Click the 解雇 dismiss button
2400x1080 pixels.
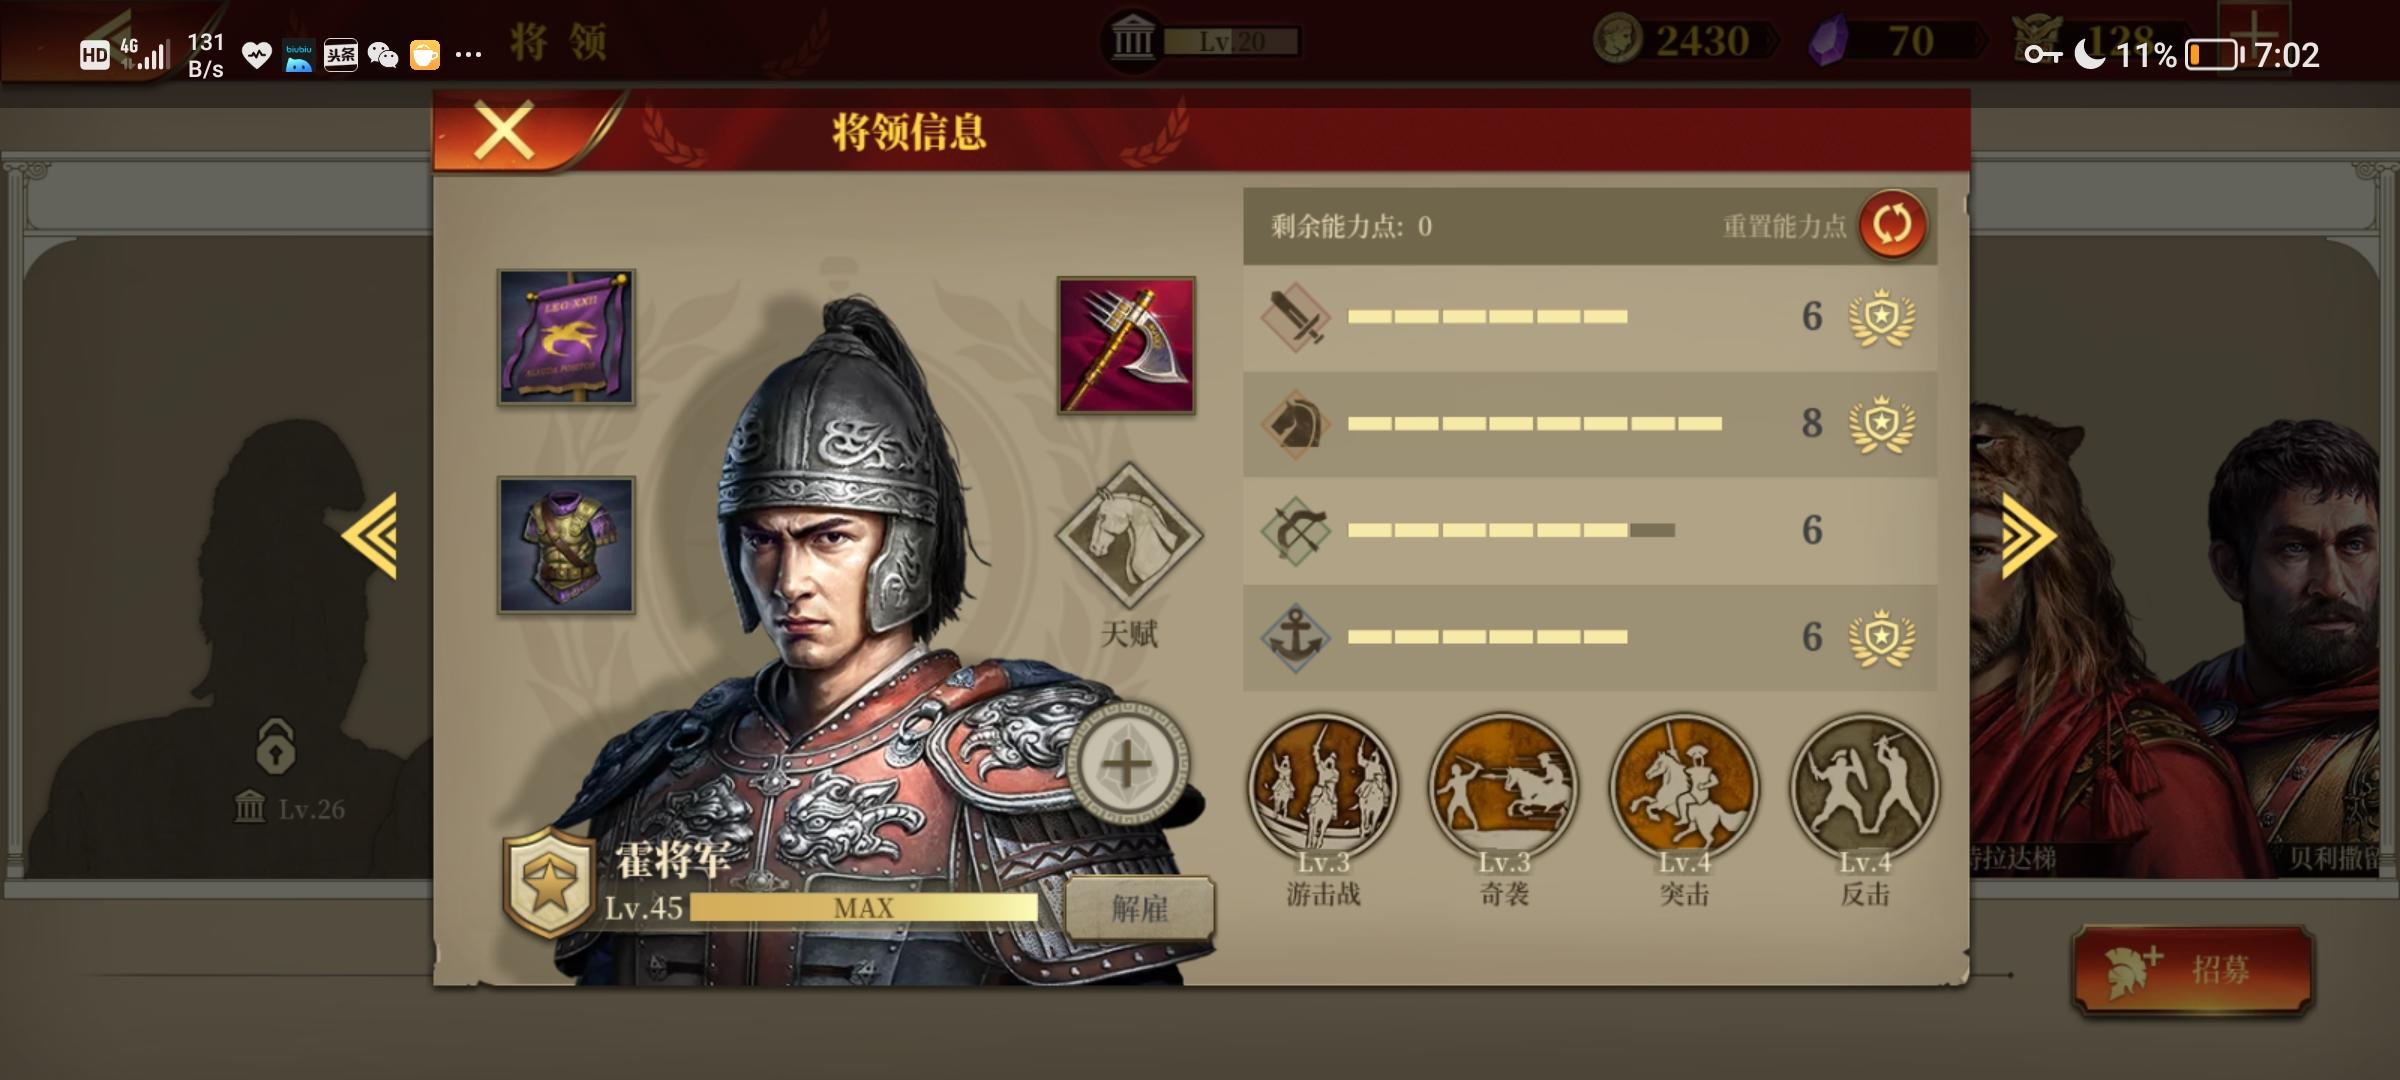point(1140,908)
